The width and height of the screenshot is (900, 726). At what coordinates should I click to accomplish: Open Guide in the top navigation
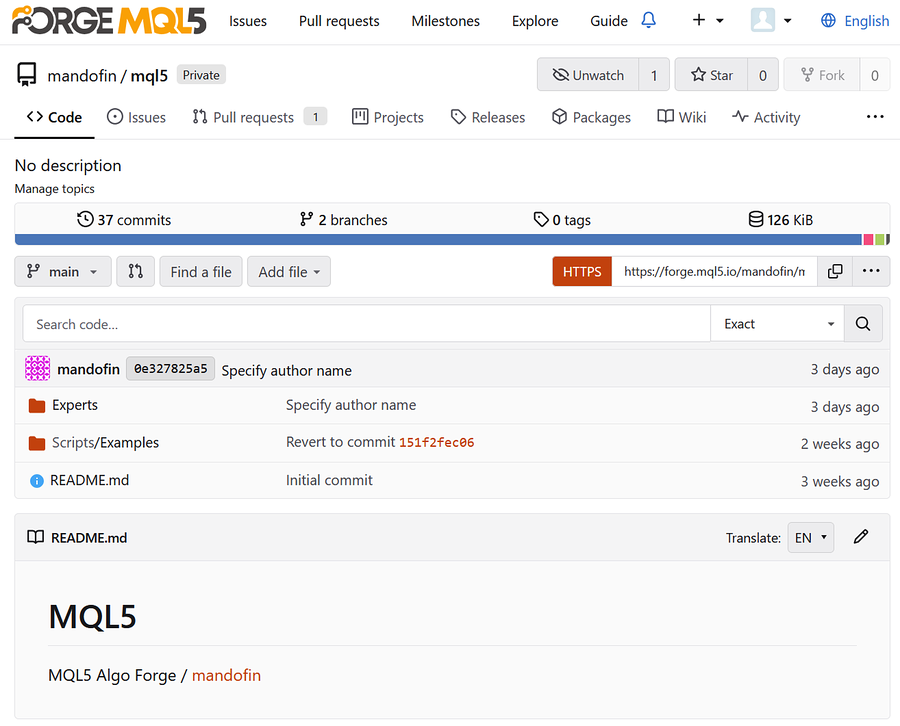coord(609,21)
